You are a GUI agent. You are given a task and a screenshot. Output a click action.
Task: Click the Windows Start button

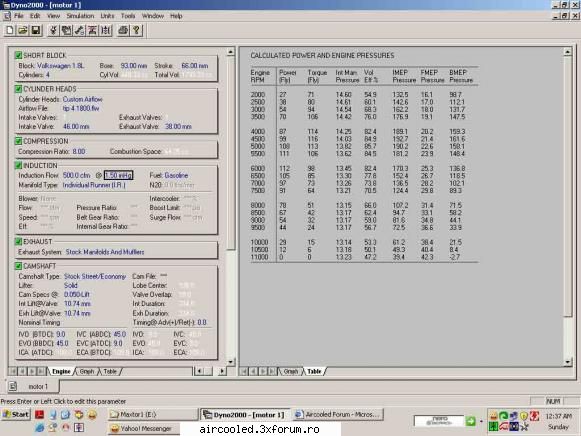click(16, 414)
